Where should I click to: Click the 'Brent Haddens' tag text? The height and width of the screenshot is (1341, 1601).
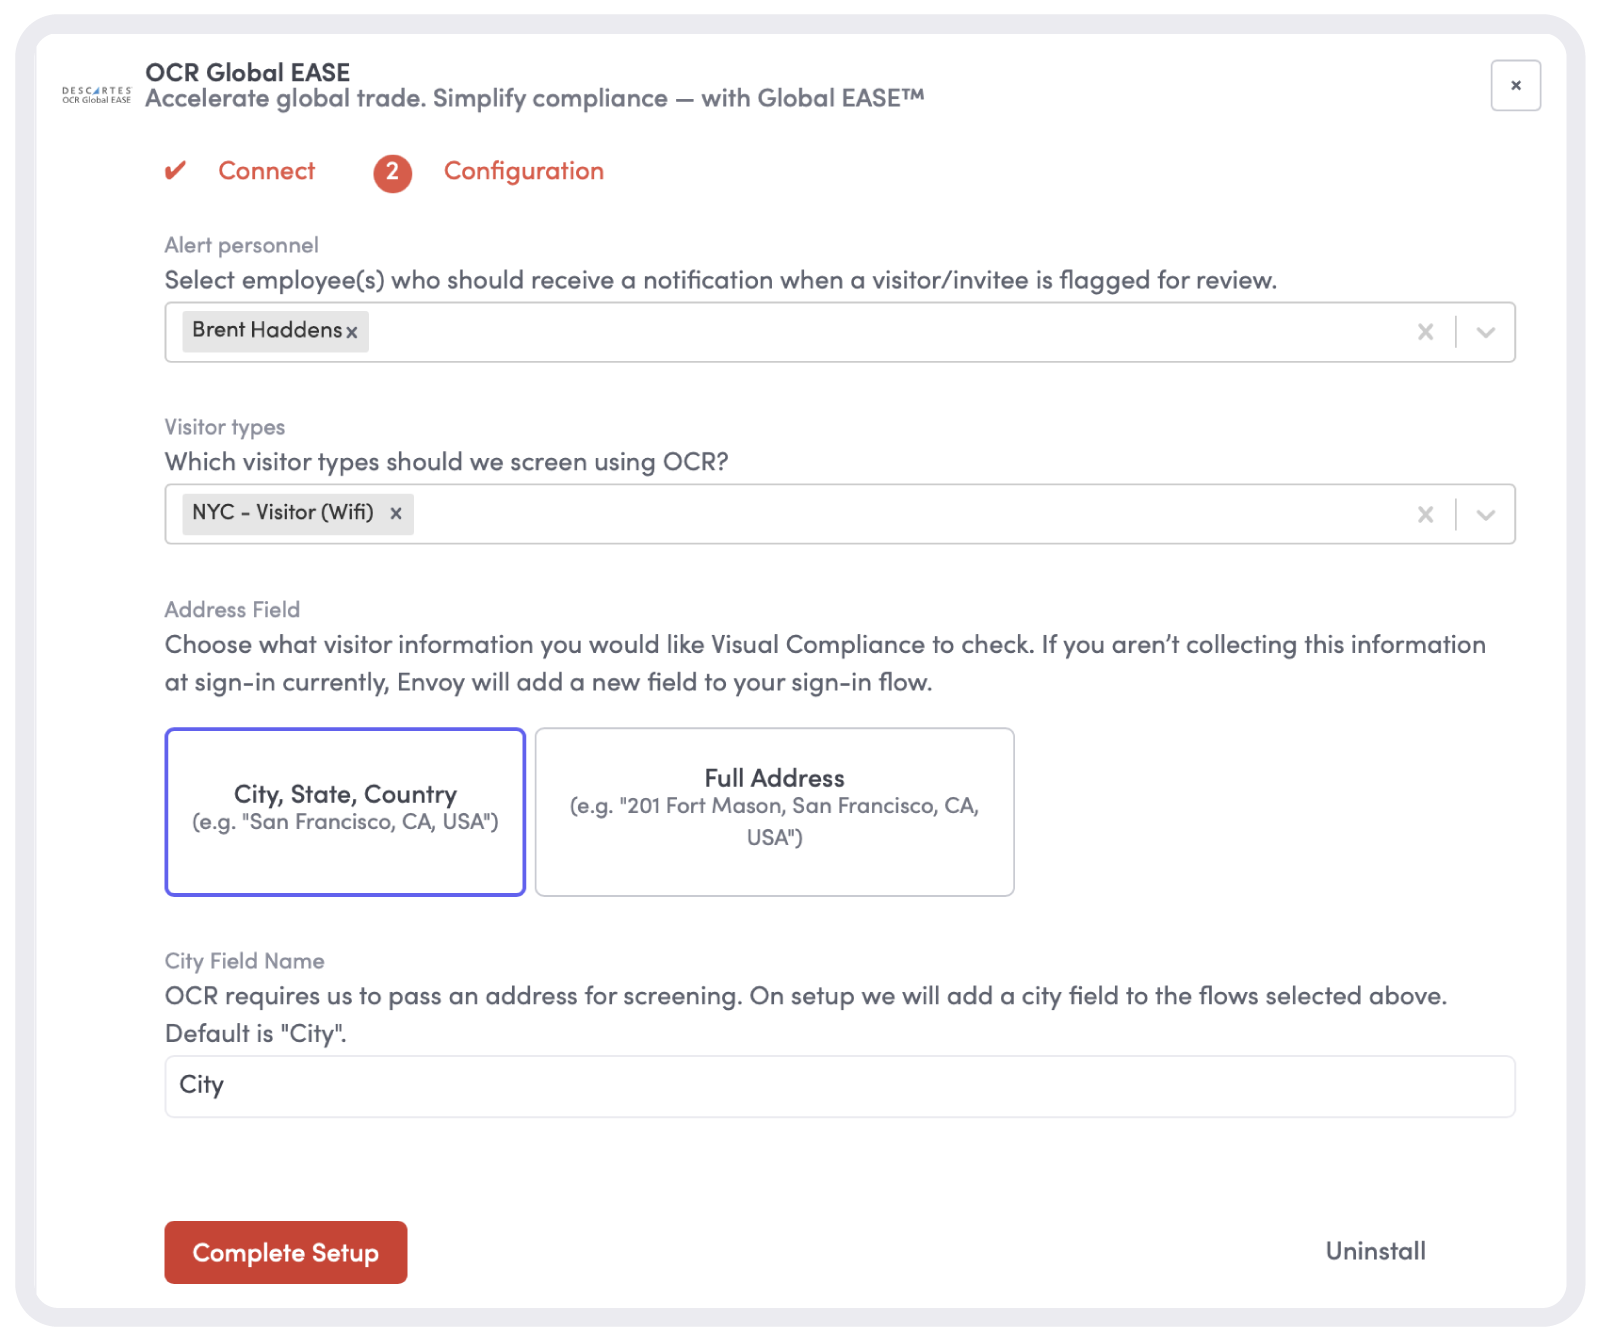click(267, 330)
